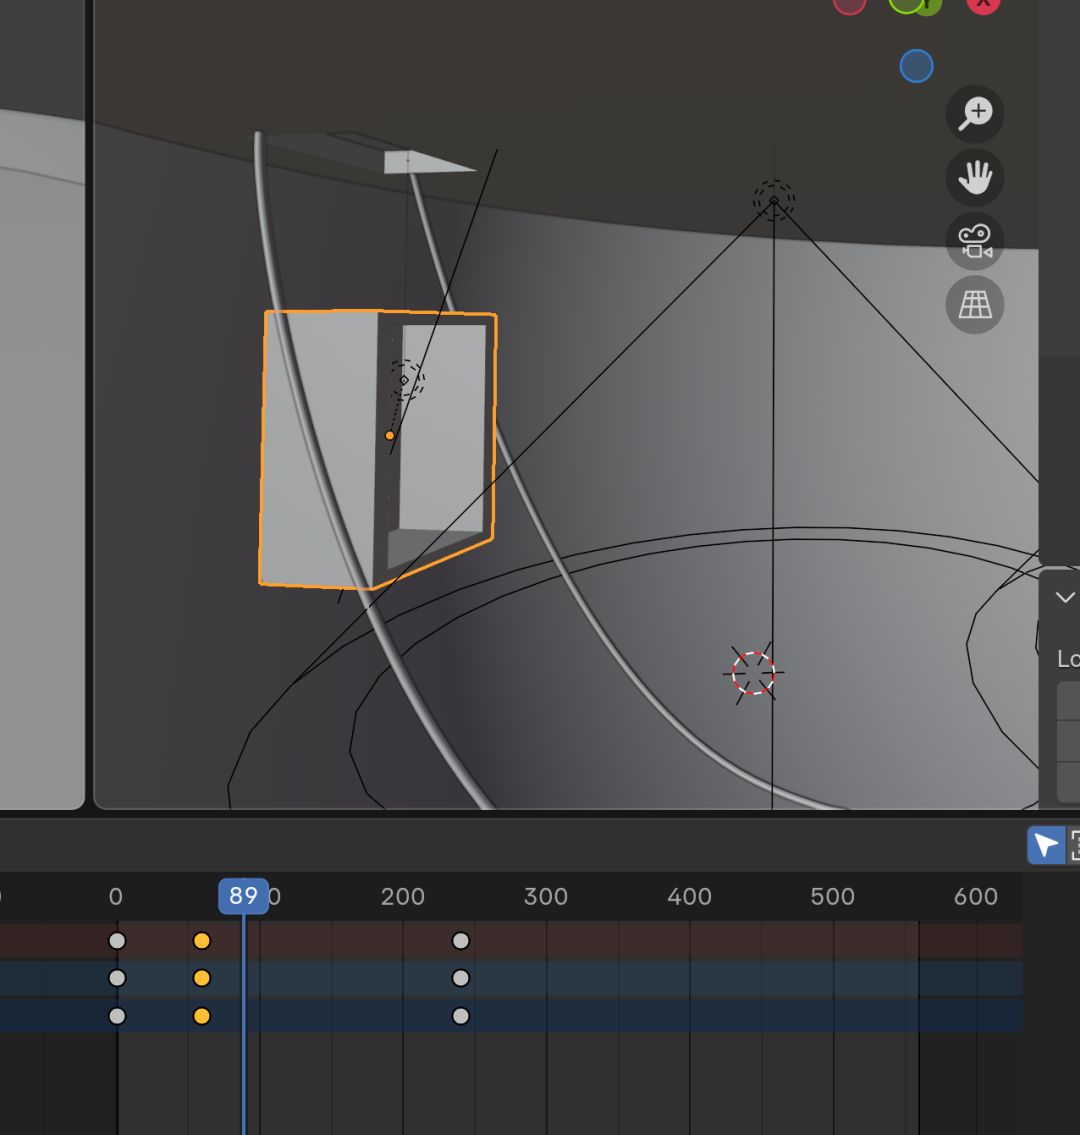Toggle camera view with the camera icon

[x=975, y=242]
